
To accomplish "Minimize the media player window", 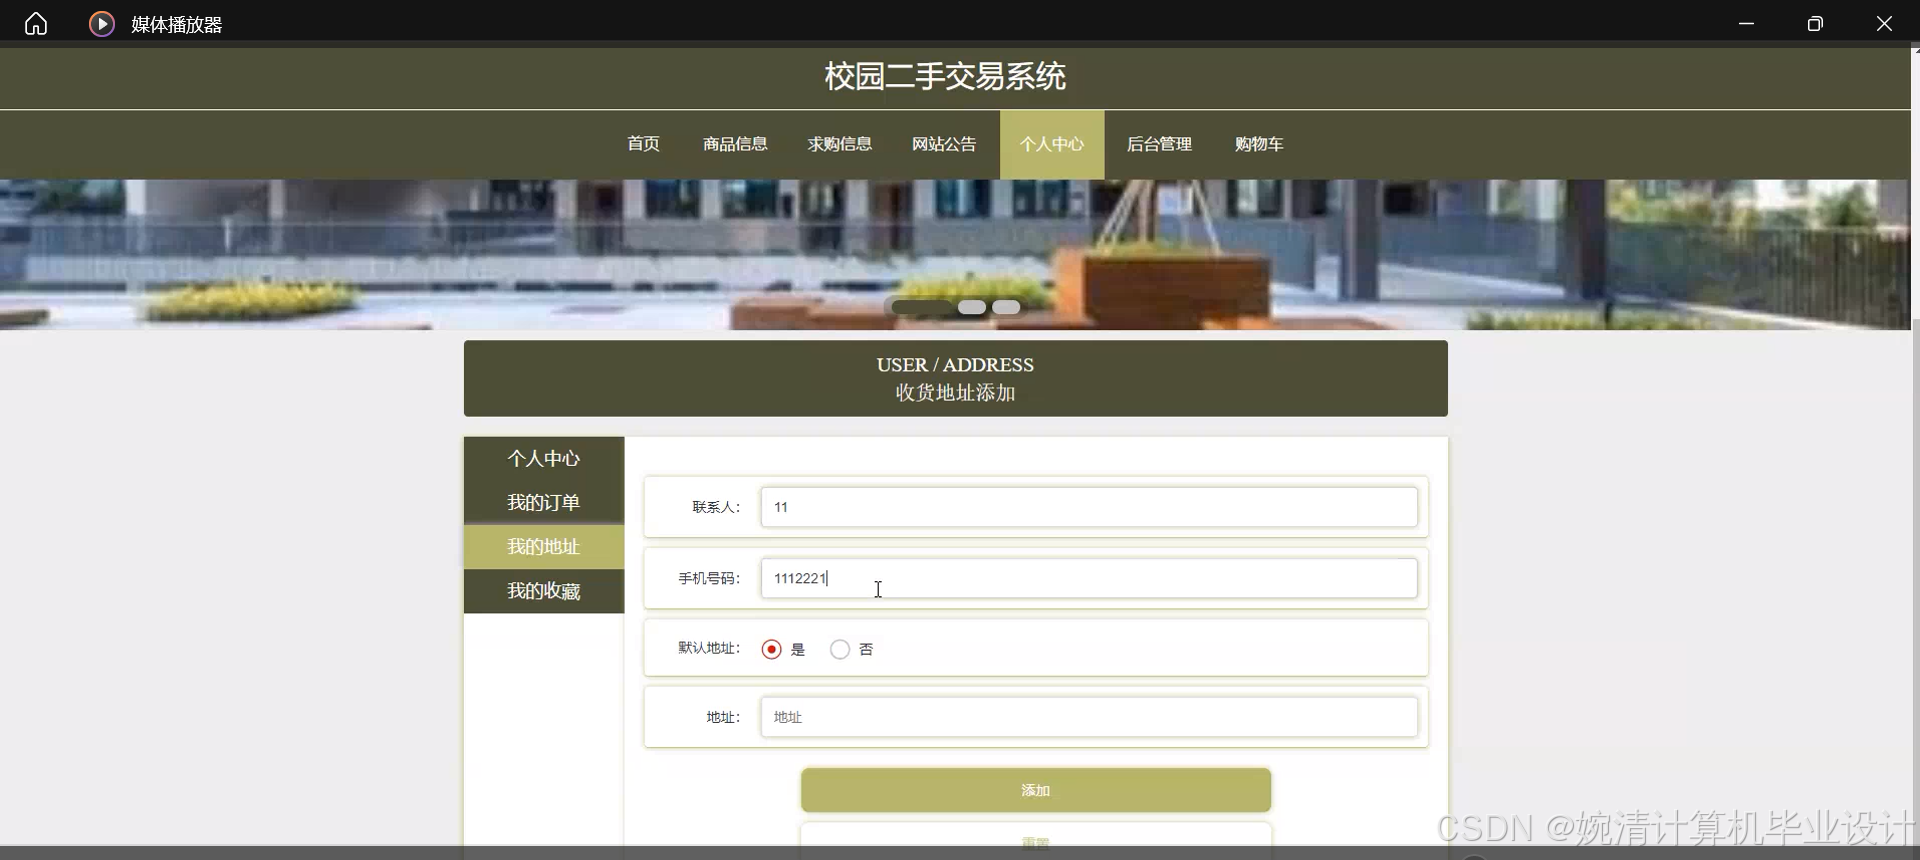I will click(1746, 24).
